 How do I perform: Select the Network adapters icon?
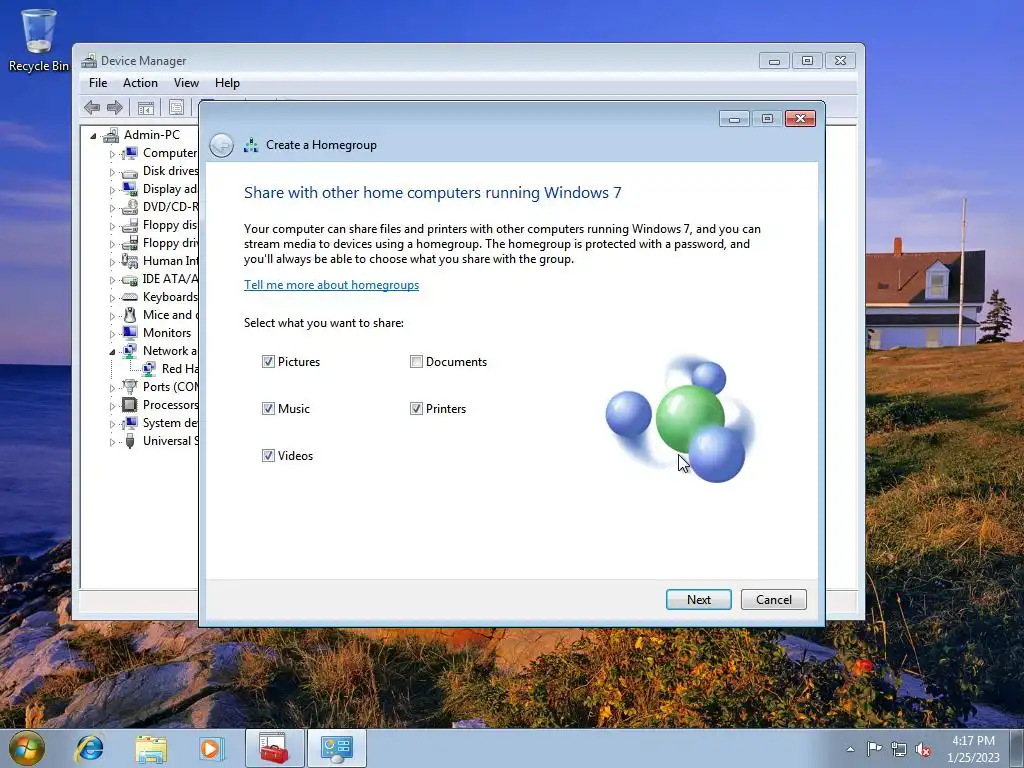click(129, 351)
